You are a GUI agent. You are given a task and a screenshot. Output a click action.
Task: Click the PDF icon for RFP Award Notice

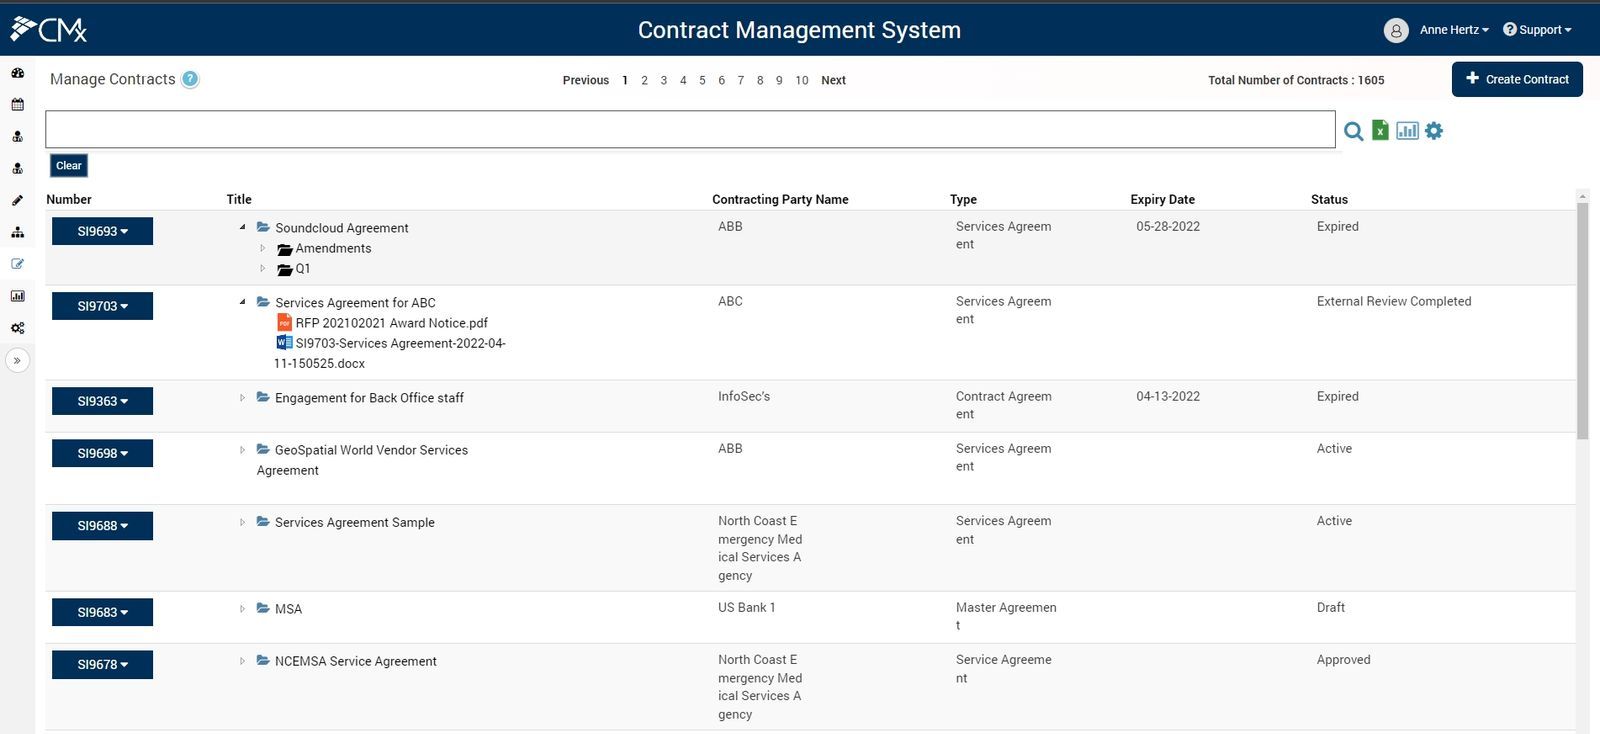[x=284, y=322]
